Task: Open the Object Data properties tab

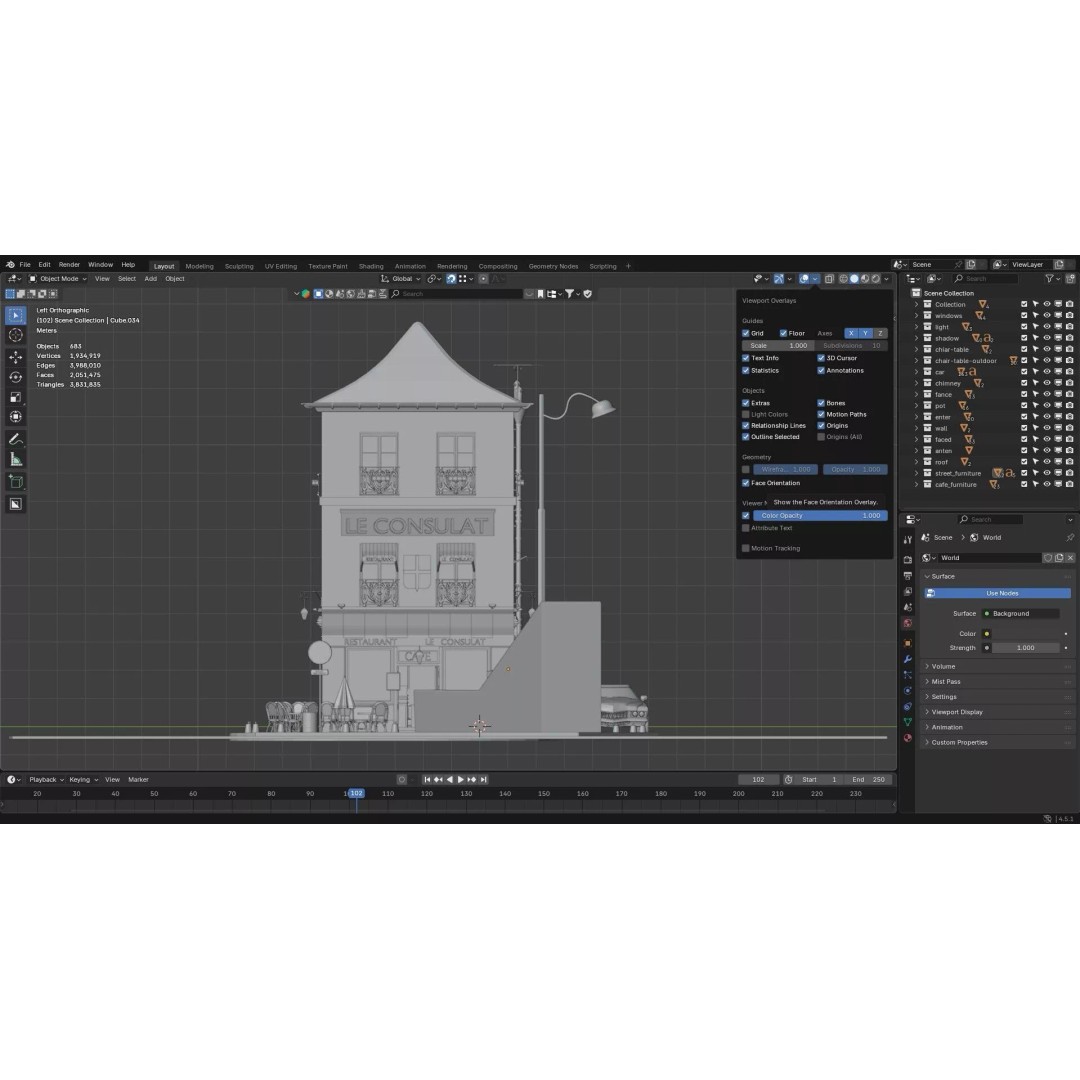Action: (x=908, y=722)
